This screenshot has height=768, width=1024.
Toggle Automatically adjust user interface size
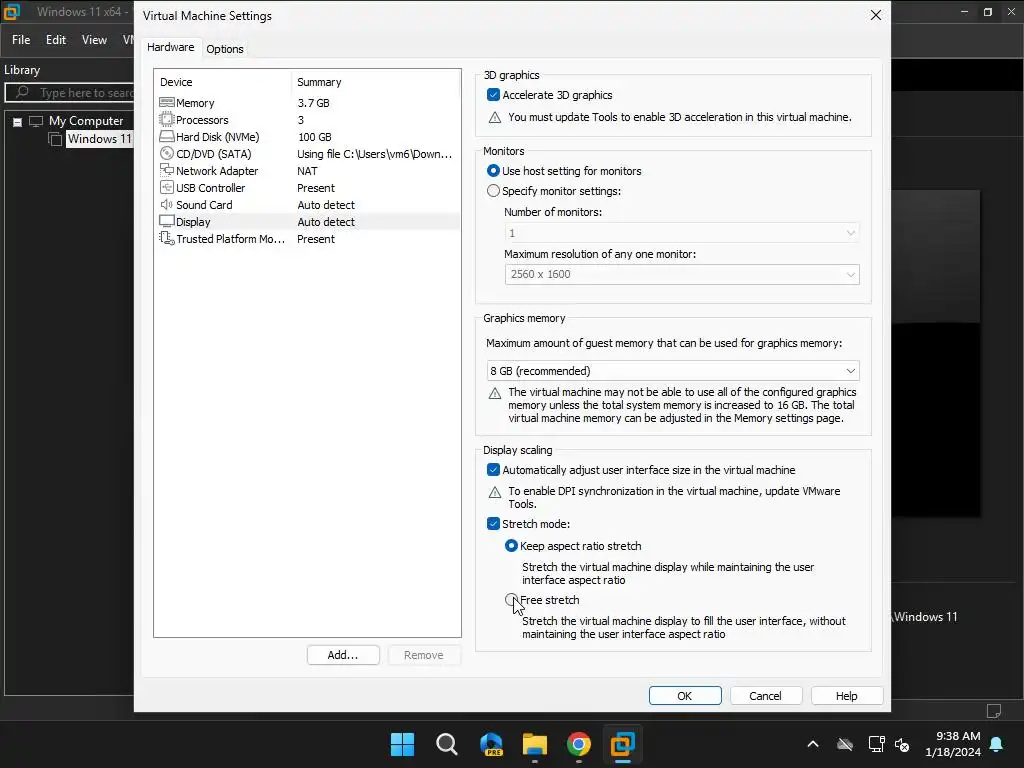pyautogui.click(x=494, y=470)
